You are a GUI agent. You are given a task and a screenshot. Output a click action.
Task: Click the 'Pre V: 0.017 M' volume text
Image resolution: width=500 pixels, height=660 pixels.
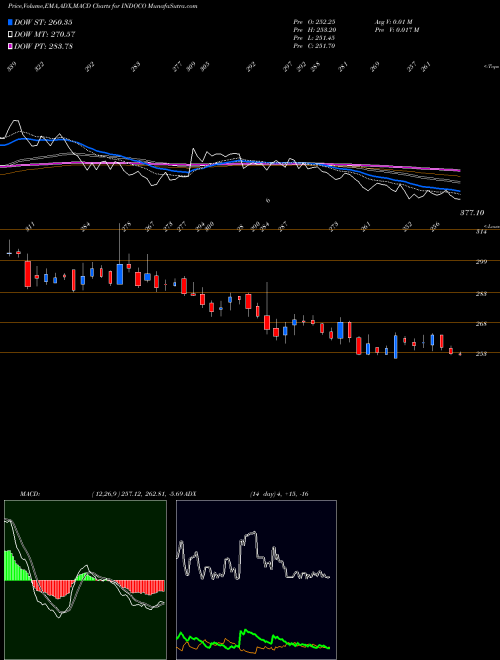tap(396, 29)
